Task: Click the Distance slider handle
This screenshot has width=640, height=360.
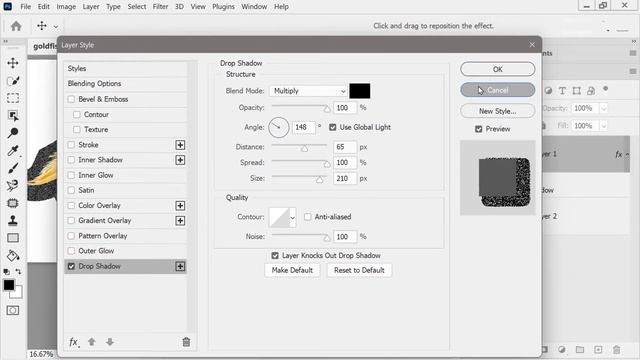Action: 304,149
